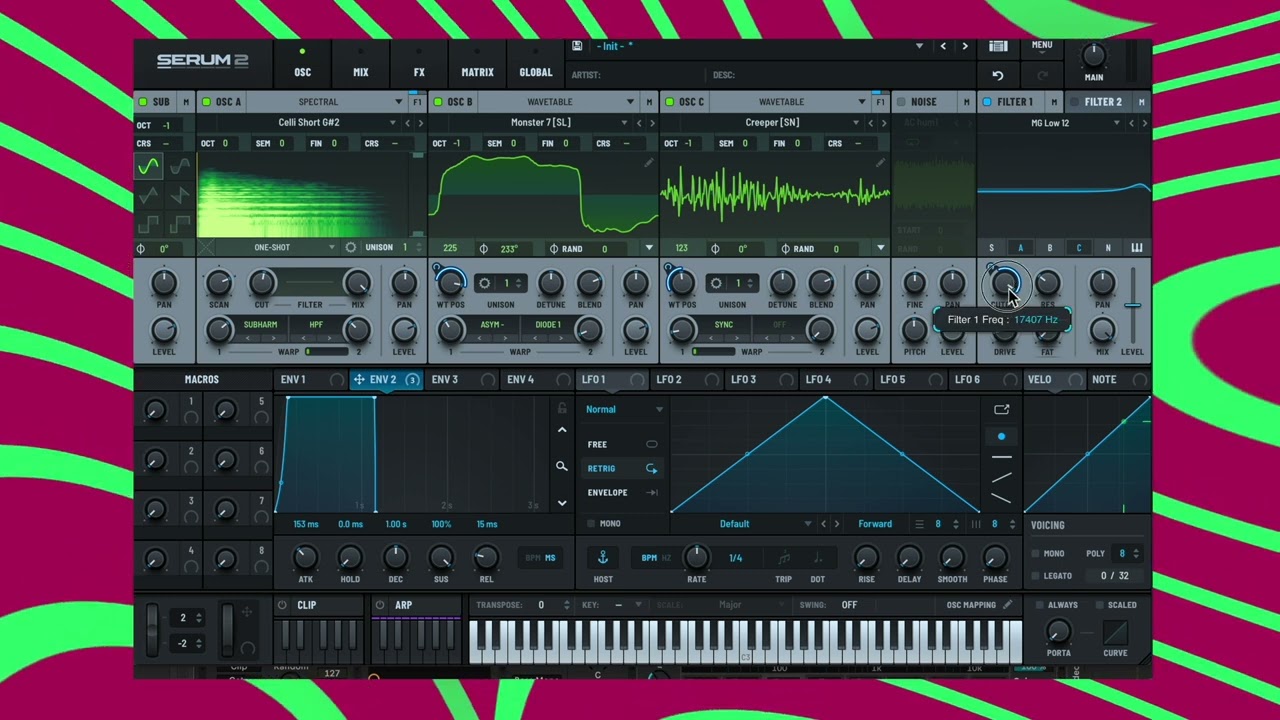This screenshot has width=1280, height=720.
Task: Enable the LEGATO voicing checkbox
Action: click(x=1036, y=576)
